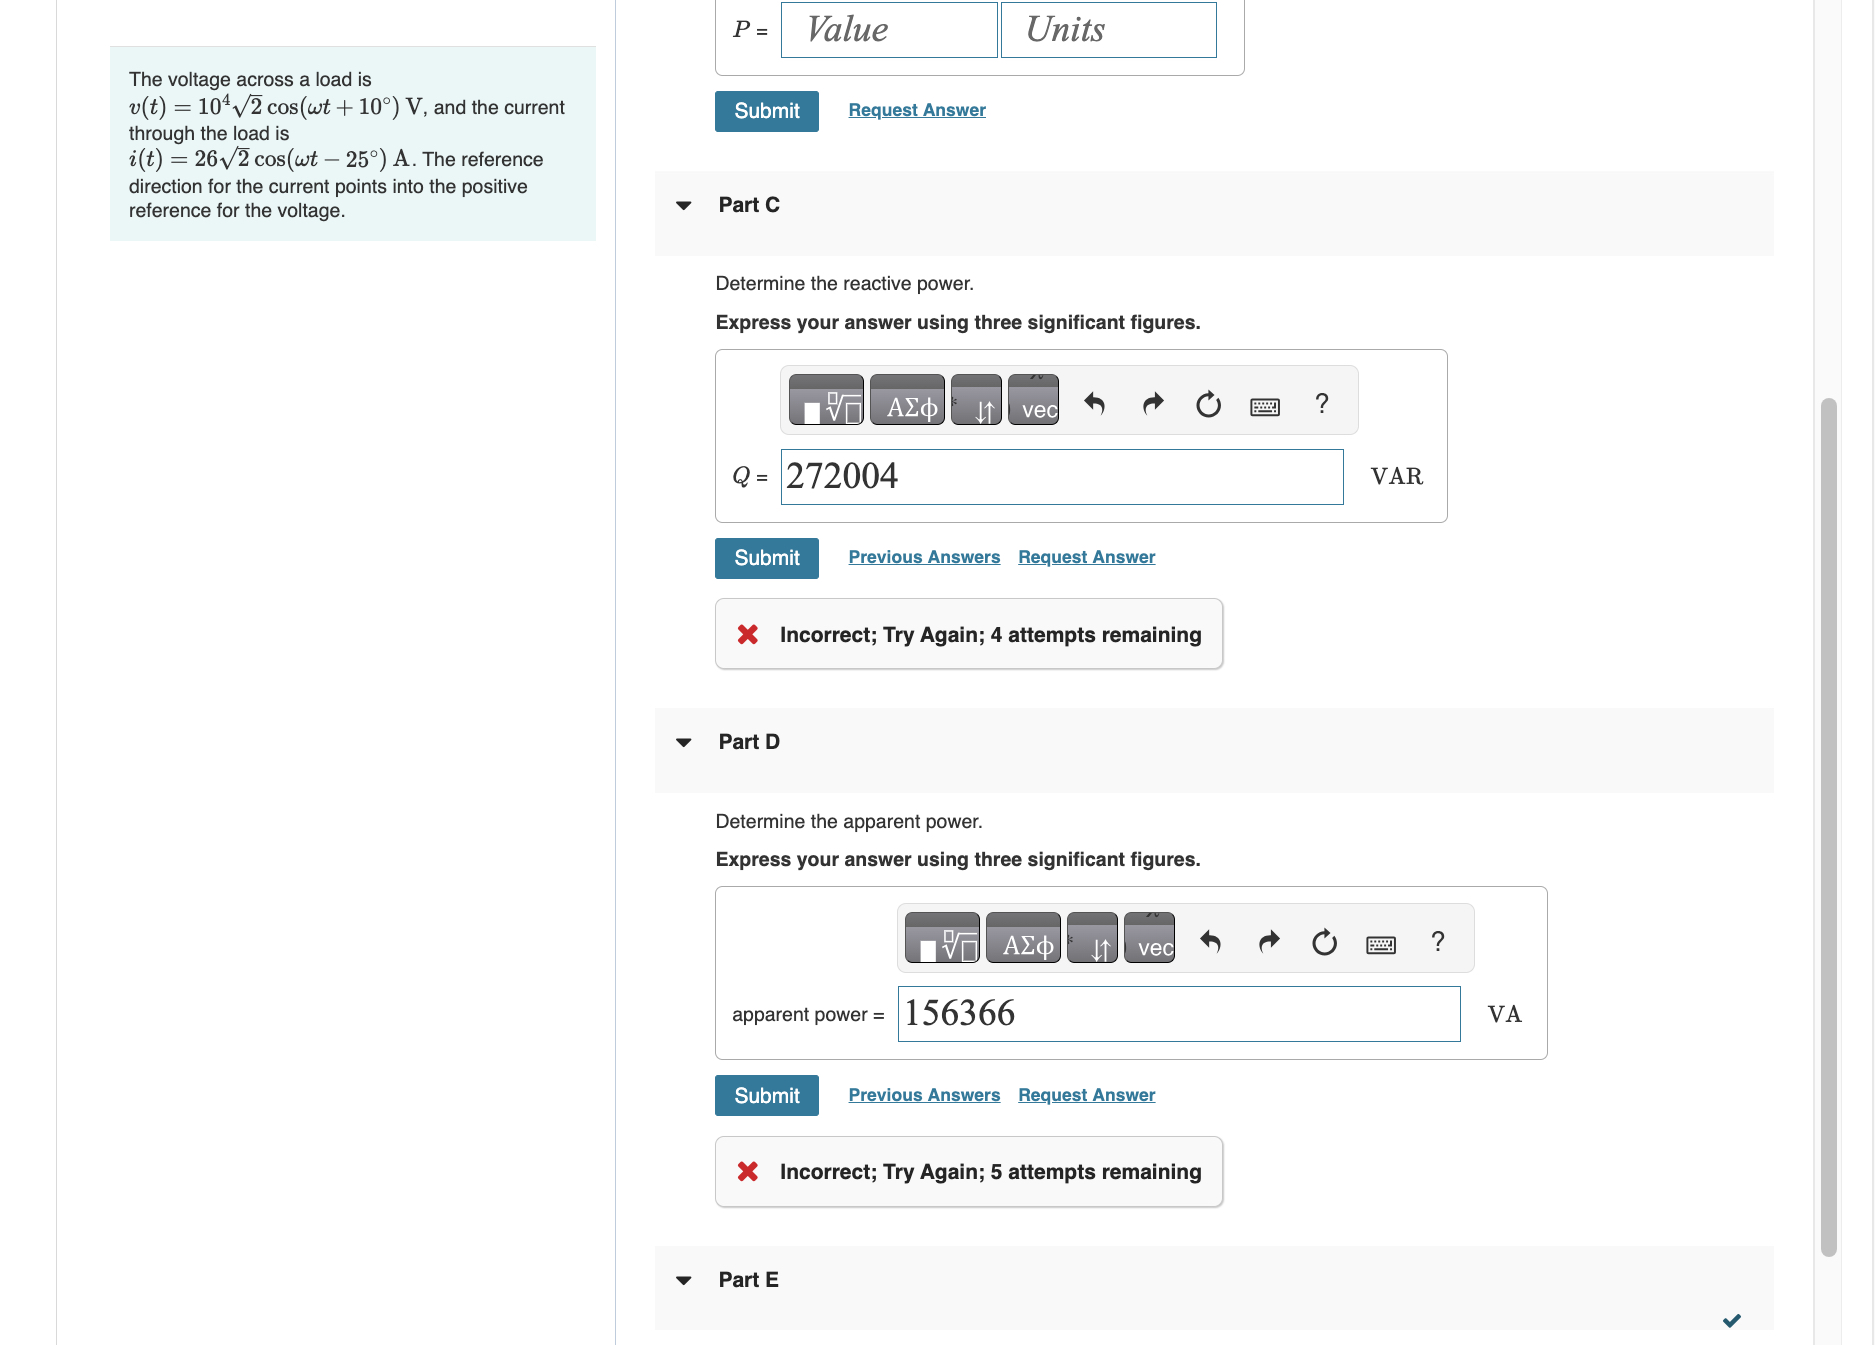Open Previous Answers for Part C
The height and width of the screenshot is (1345, 1875).
pos(924,557)
